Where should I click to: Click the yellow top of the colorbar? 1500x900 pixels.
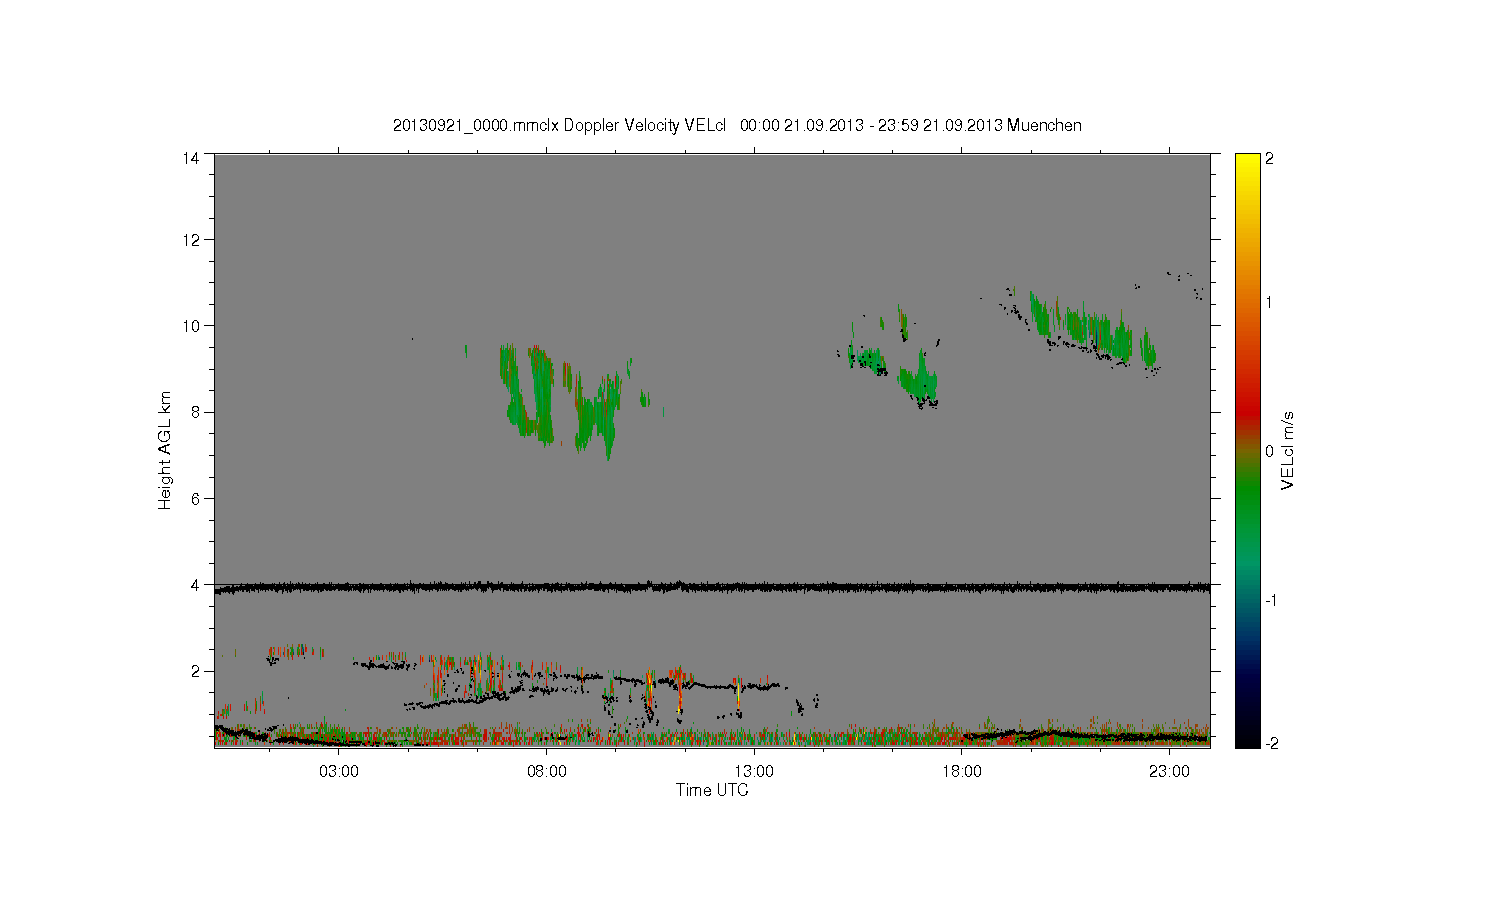tap(1247, 165)
